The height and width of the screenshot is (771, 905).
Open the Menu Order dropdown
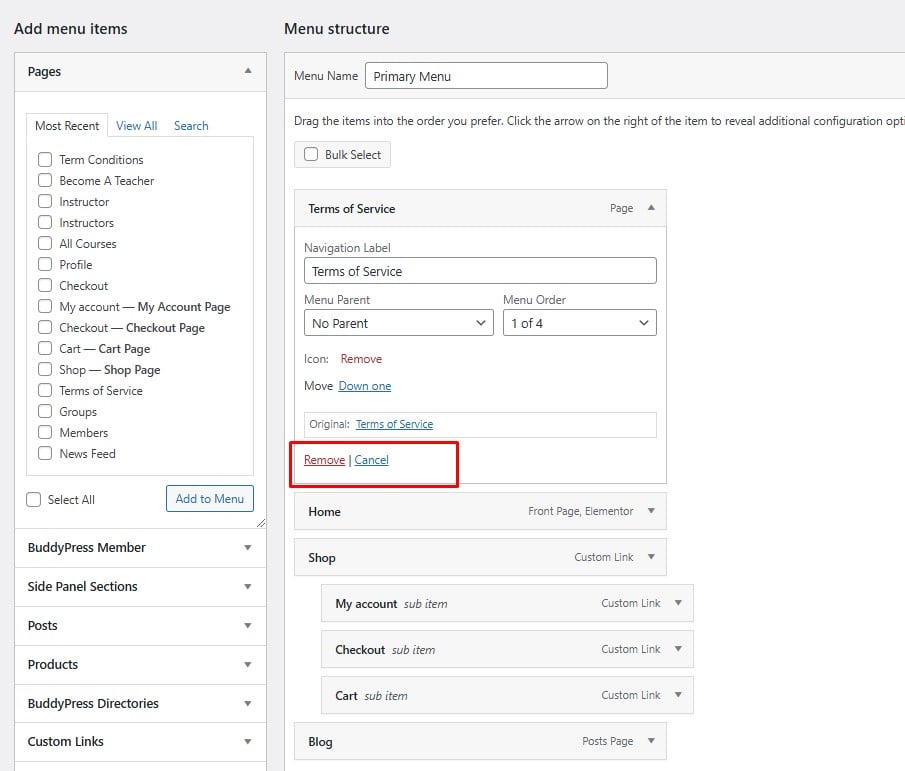point(579,323)
